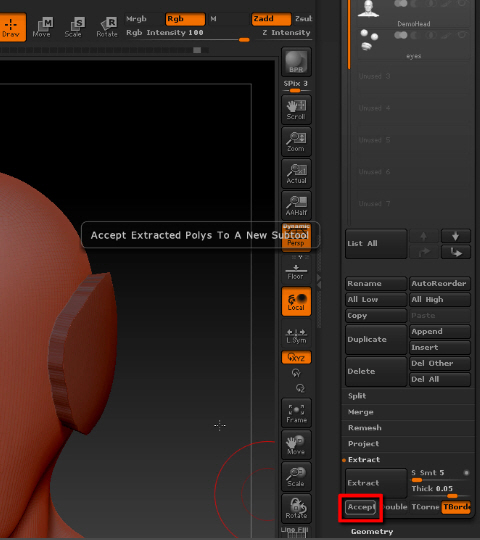Click AutoReorder button

(440, 283)
